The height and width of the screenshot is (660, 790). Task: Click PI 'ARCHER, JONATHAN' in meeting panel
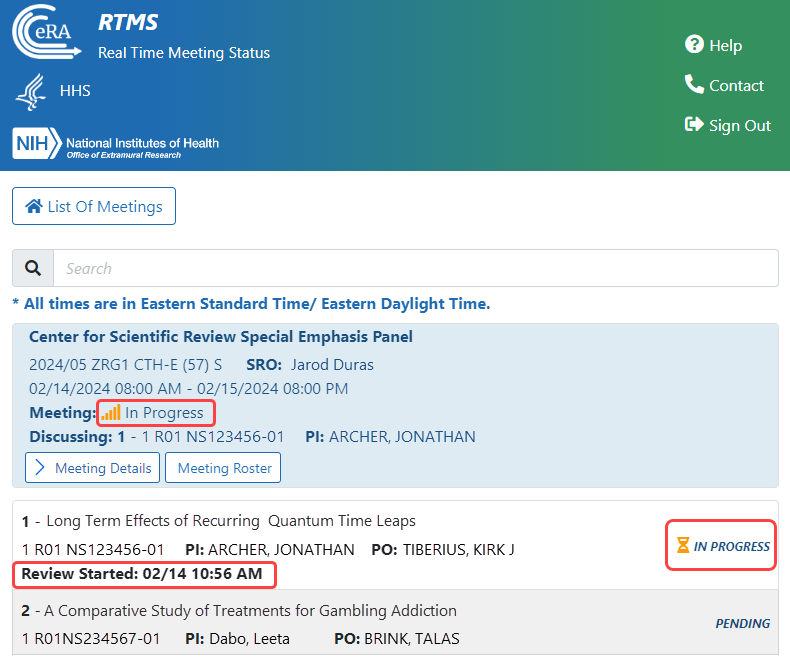[402, 436]
